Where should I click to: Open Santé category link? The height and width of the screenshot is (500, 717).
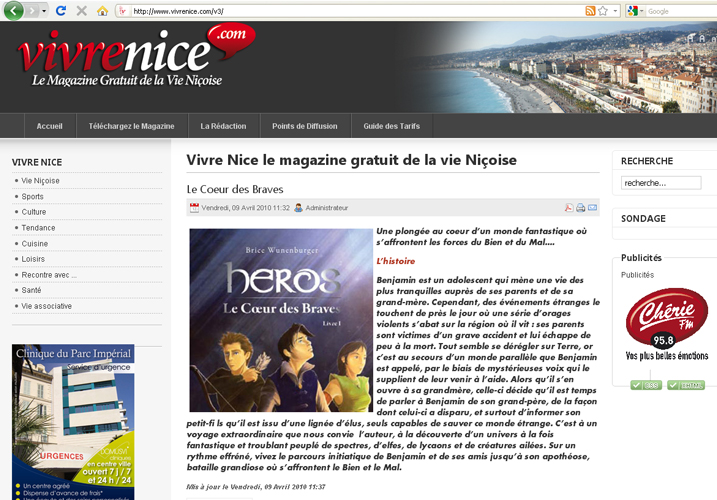tap(31, 290)
